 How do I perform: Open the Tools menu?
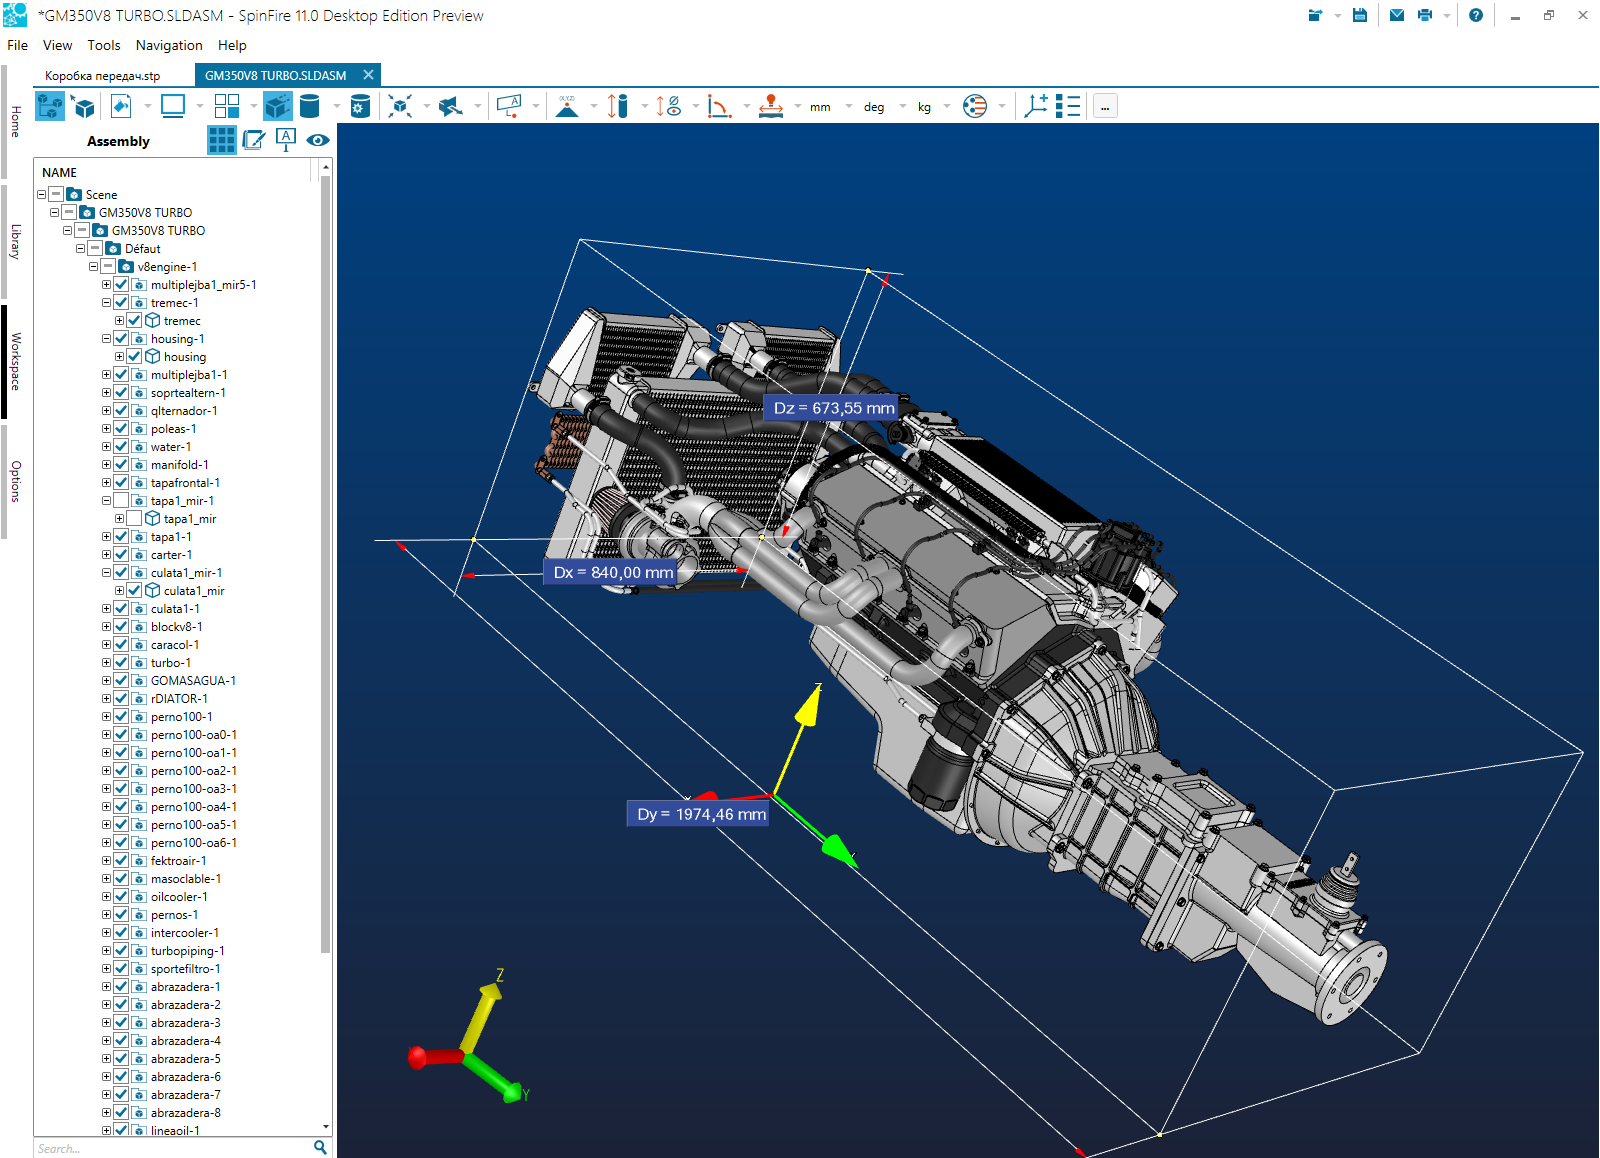[103, 45]
